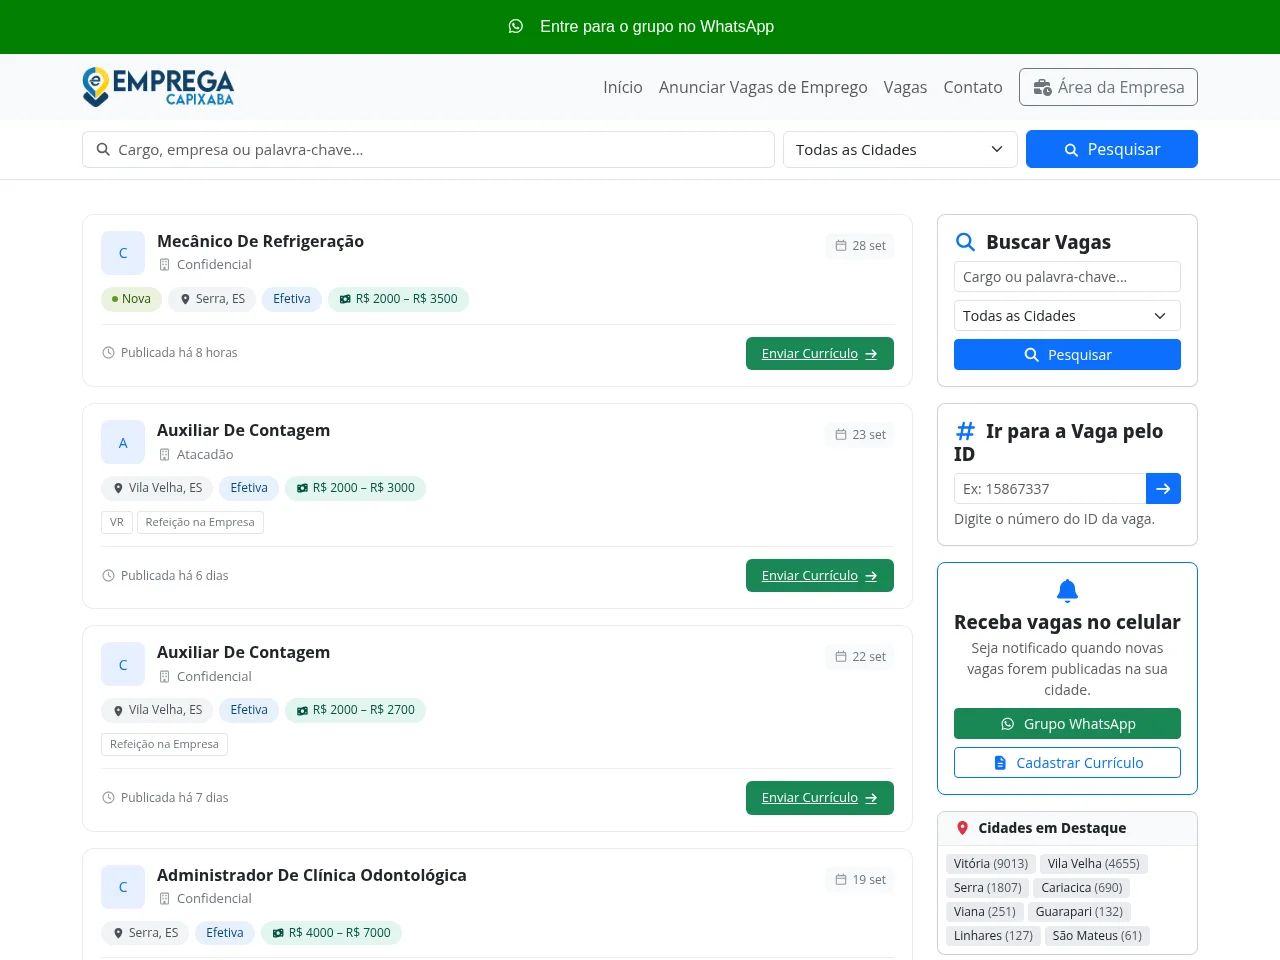
Task: Select city Serra (1807)
Action: click(x=988, y=888)
